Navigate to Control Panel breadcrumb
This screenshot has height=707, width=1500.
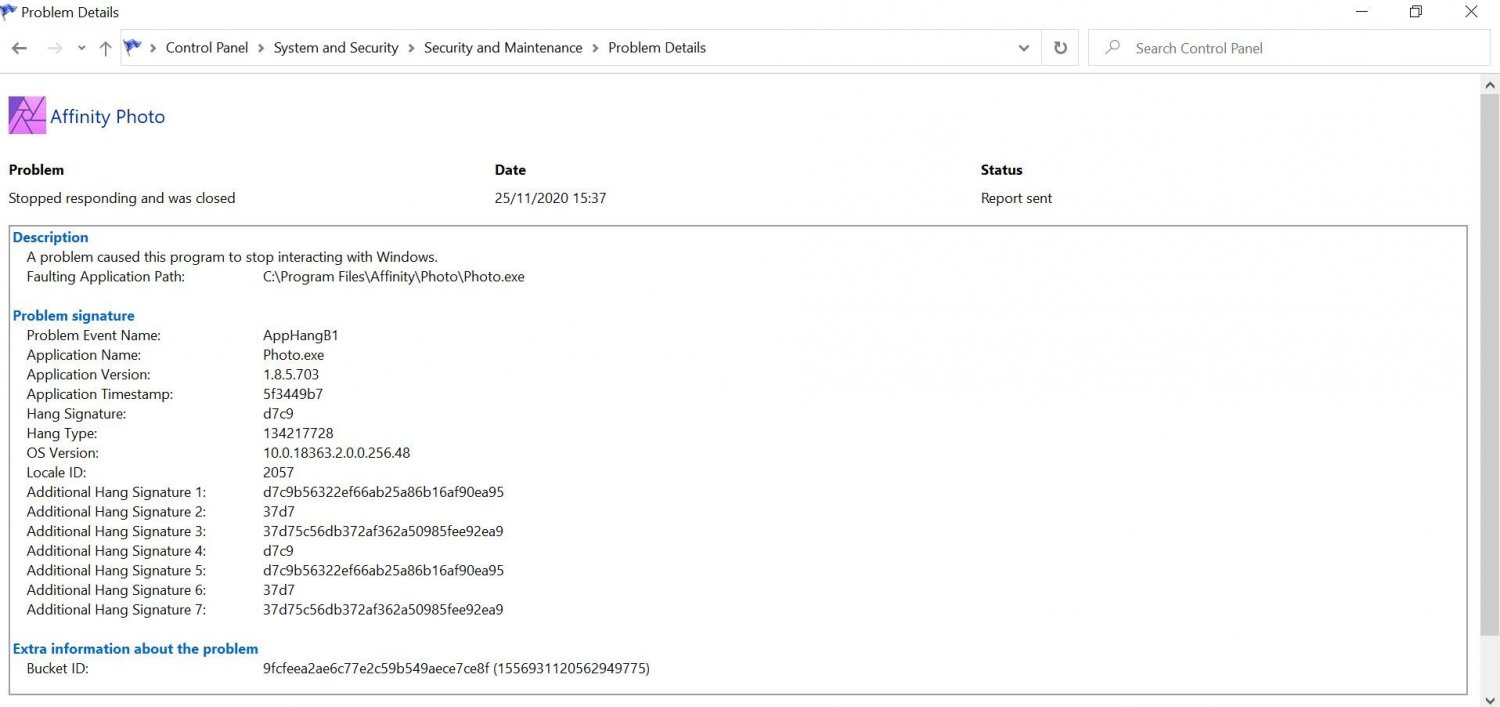206,48
